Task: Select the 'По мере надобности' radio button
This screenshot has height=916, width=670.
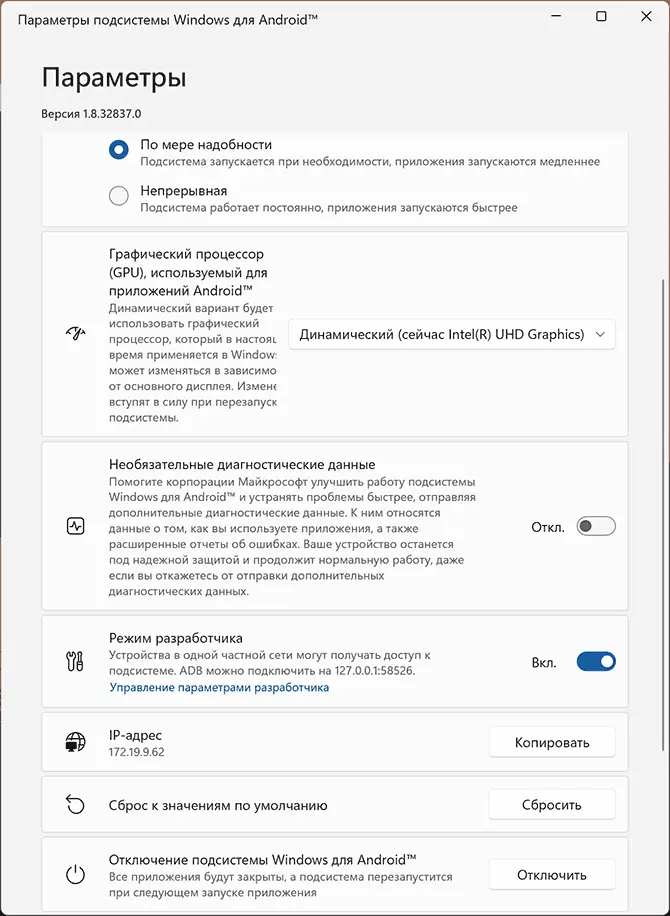Action: pos(119,150)
